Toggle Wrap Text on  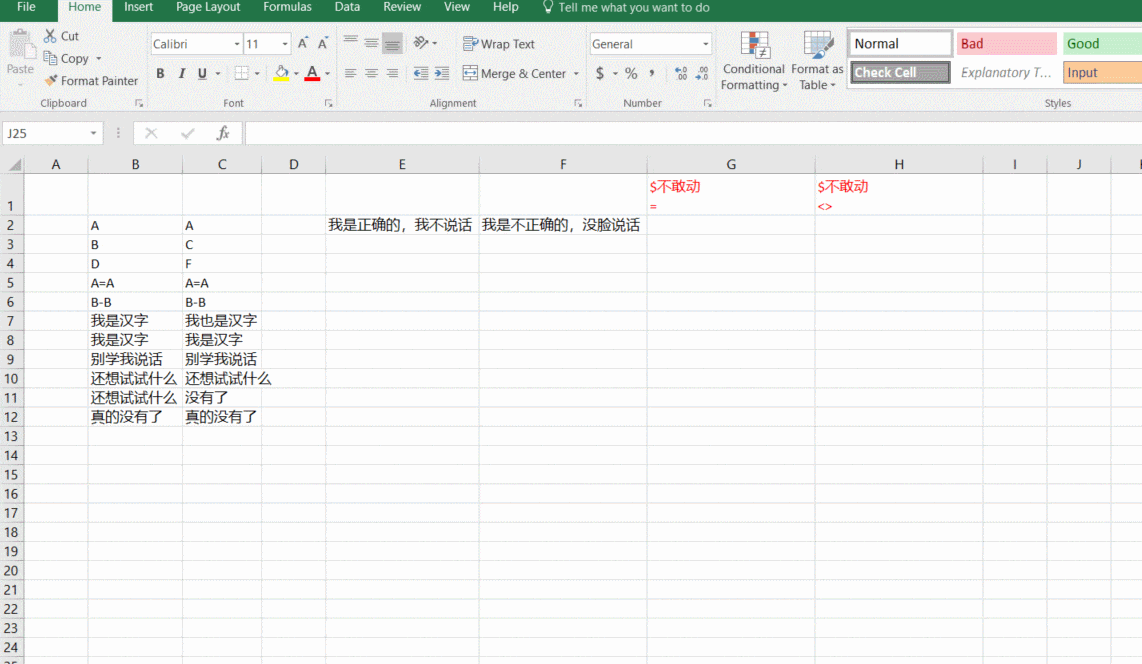click(499, 44)
